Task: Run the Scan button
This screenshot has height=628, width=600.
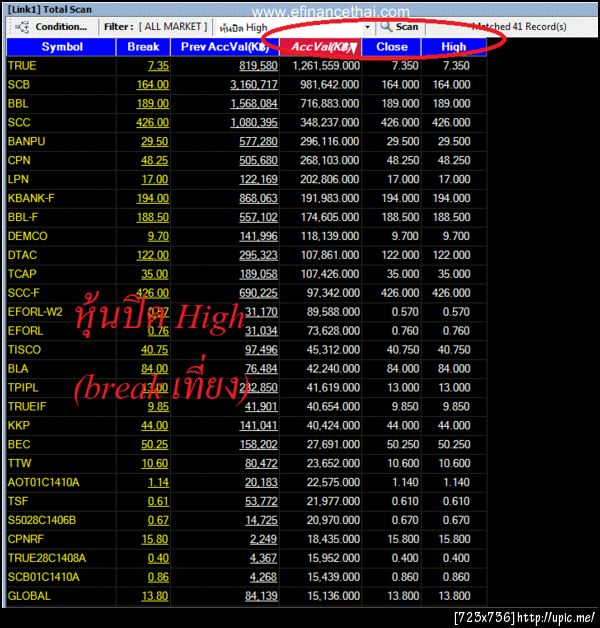Action: pyautogui.click(x=399, y=27)
